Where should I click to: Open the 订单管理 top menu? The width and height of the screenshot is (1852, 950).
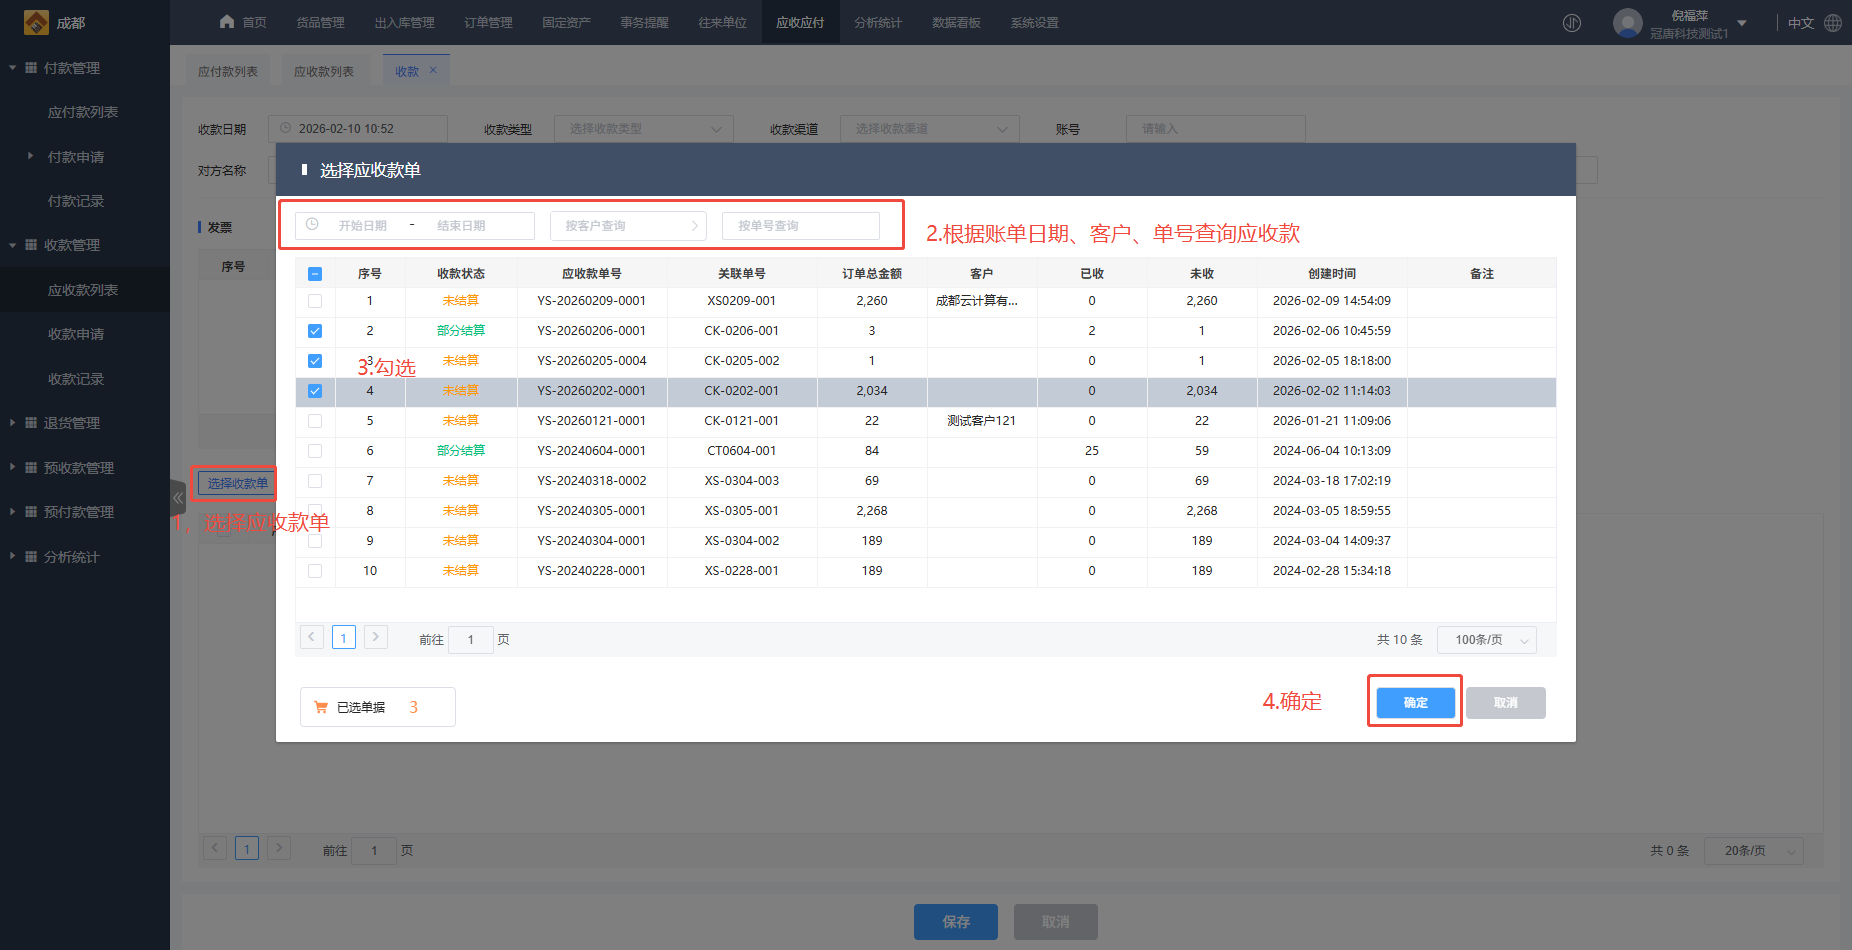click(488, 23)
